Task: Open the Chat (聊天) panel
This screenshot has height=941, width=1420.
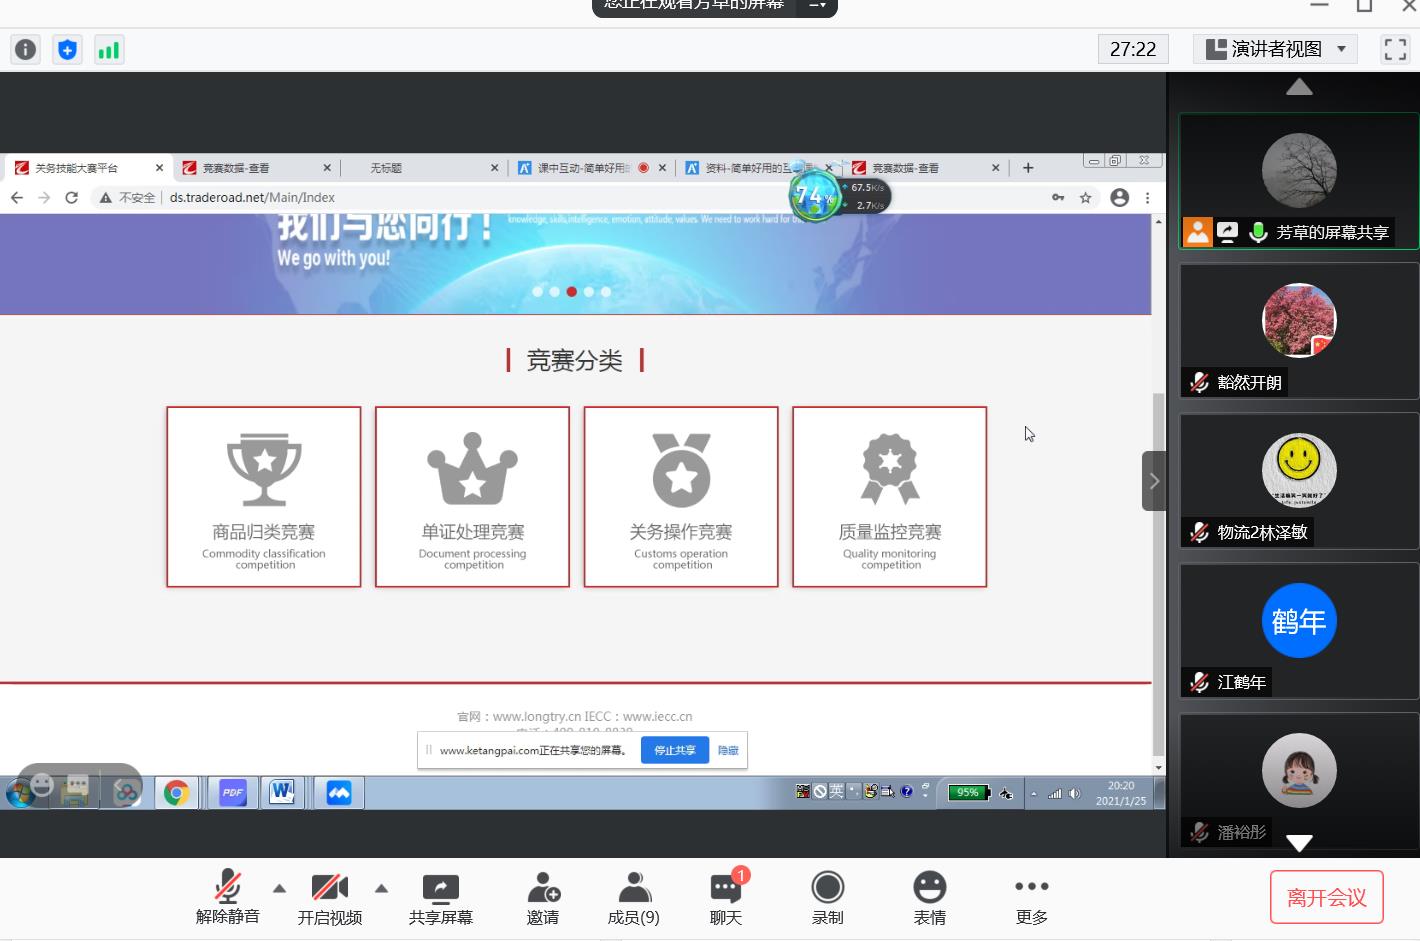Action: pyautogui.click(x=726, y=897)
